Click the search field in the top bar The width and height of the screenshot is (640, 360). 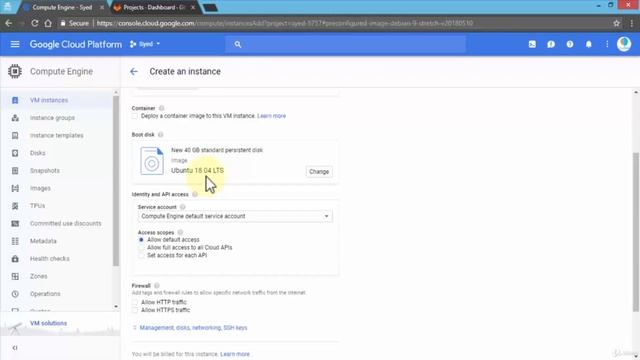[x=345, y=44]
